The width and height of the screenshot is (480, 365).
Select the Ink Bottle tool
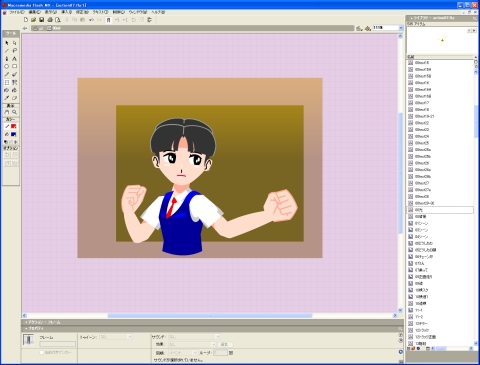(x=7, y=90)
